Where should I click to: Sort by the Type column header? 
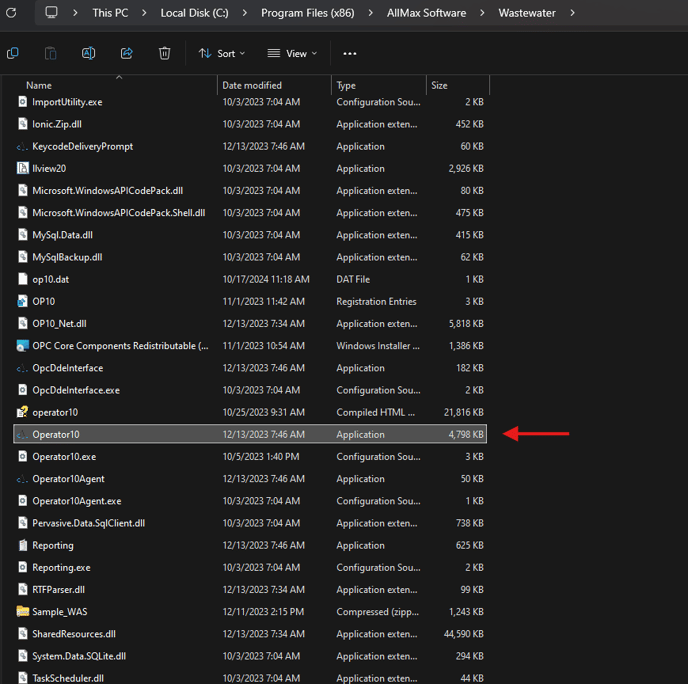point(346,86)
